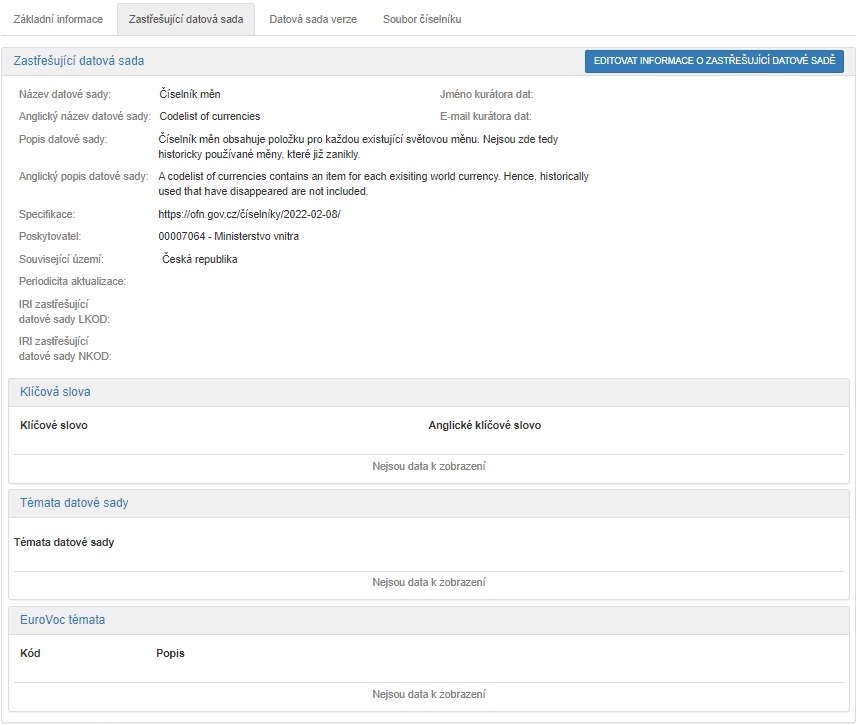The height and width of the screenshot is (725, 858).
Task: Go to the Soubor číselníku tab
Action: point(421,19)
